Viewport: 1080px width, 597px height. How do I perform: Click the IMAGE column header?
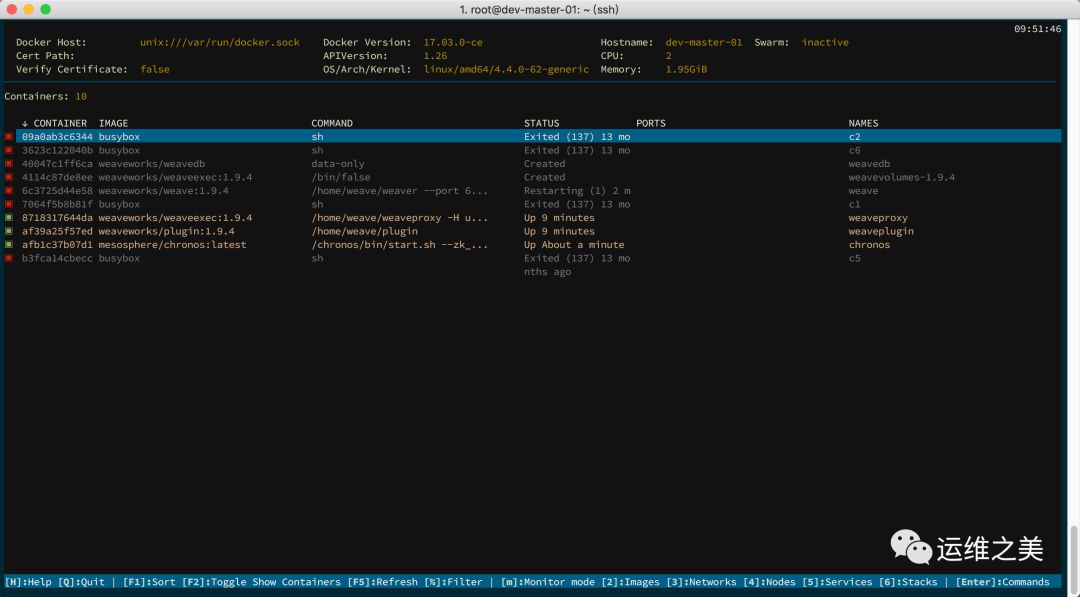(113, 123)
